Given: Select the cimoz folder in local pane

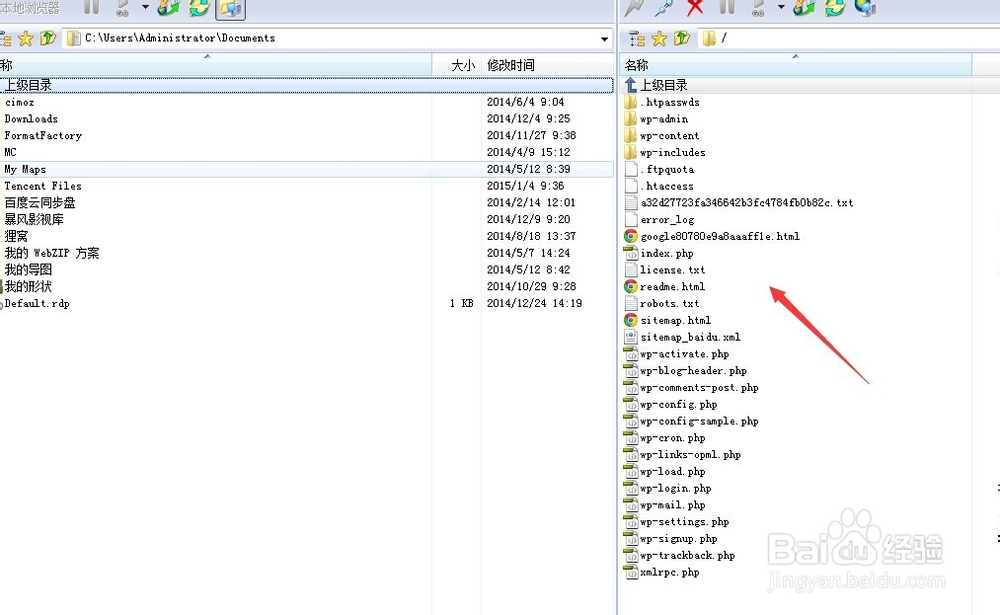Looking at the screenshot, I should 20,102.
